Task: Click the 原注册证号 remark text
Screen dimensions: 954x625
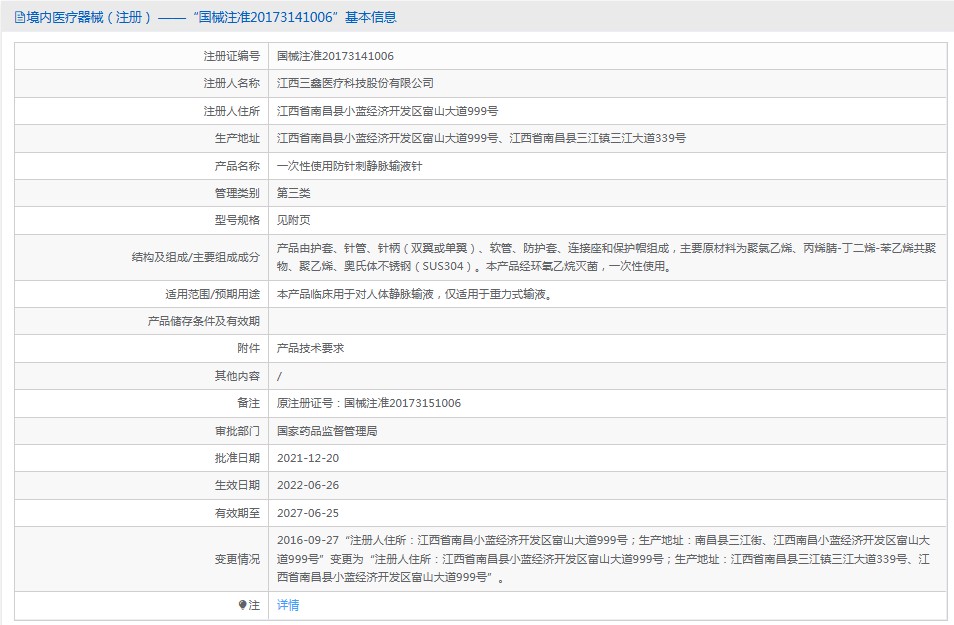Action: point(369,403)
